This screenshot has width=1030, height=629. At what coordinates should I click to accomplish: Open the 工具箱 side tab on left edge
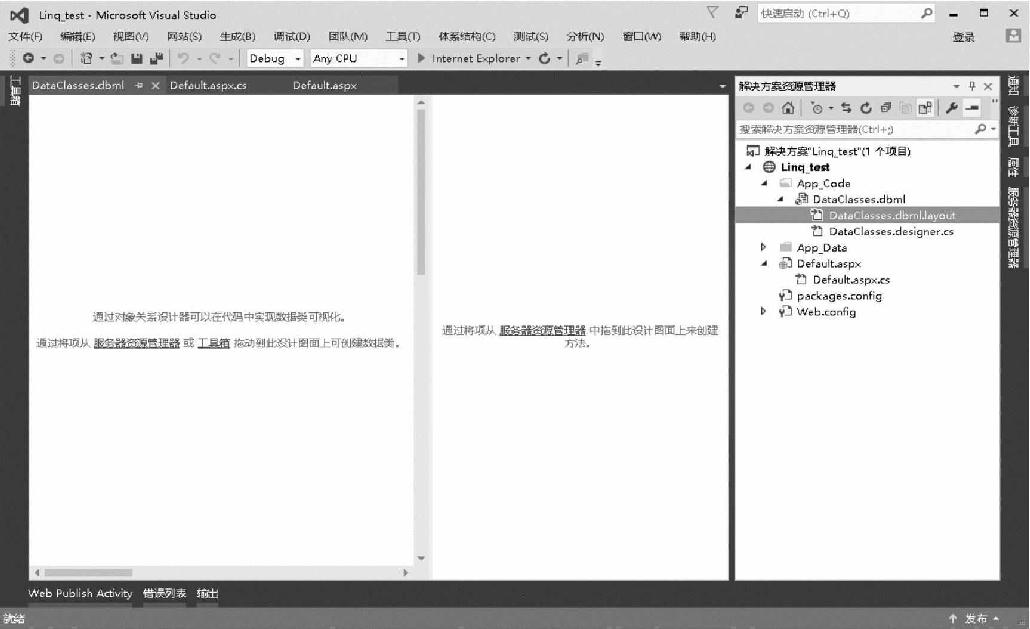(x=16, y=91)
